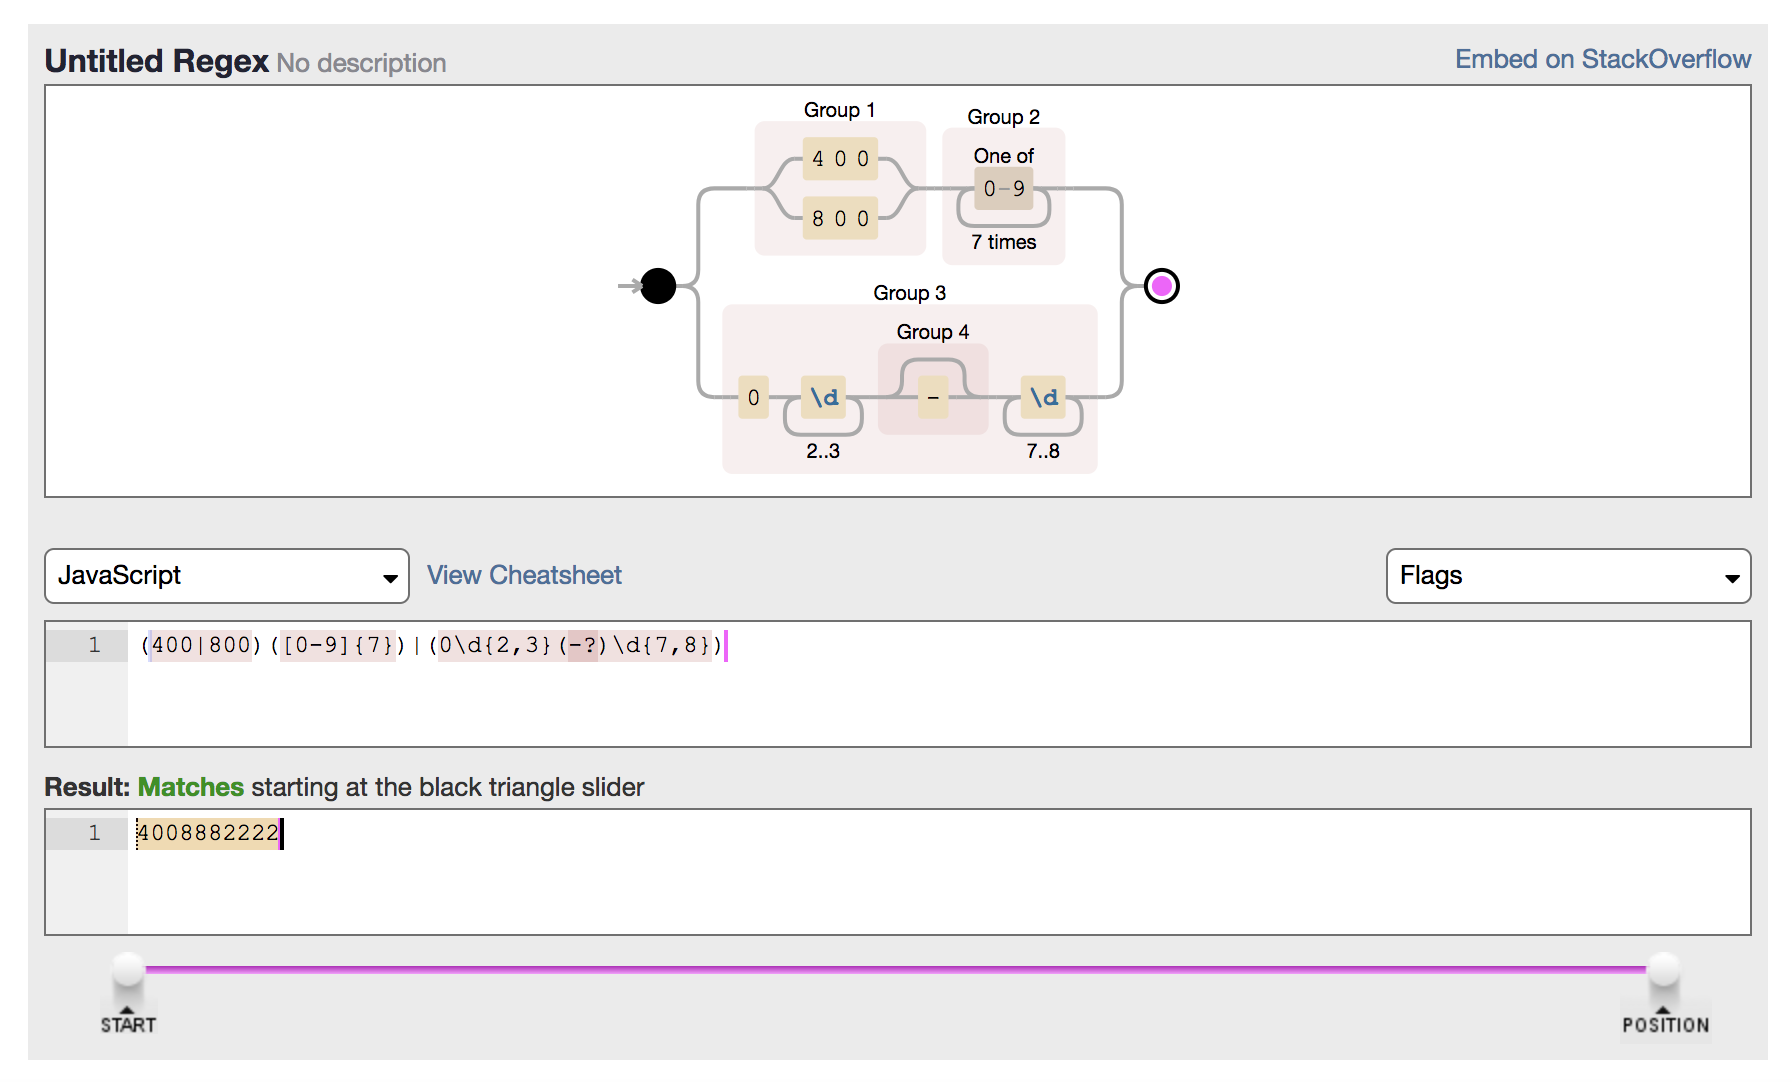Click the green Matches result text

(x=191, y=787)
